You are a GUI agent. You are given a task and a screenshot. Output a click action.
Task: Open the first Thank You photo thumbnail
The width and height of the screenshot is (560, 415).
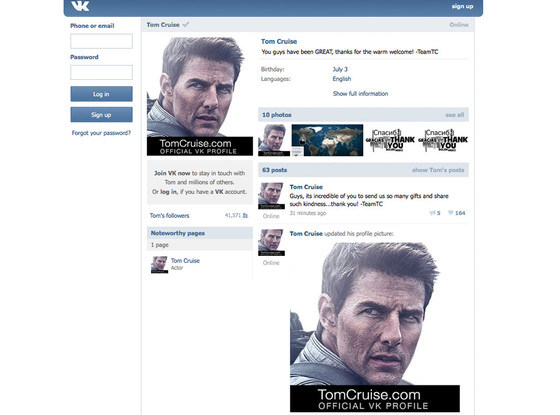coord(390,140)
